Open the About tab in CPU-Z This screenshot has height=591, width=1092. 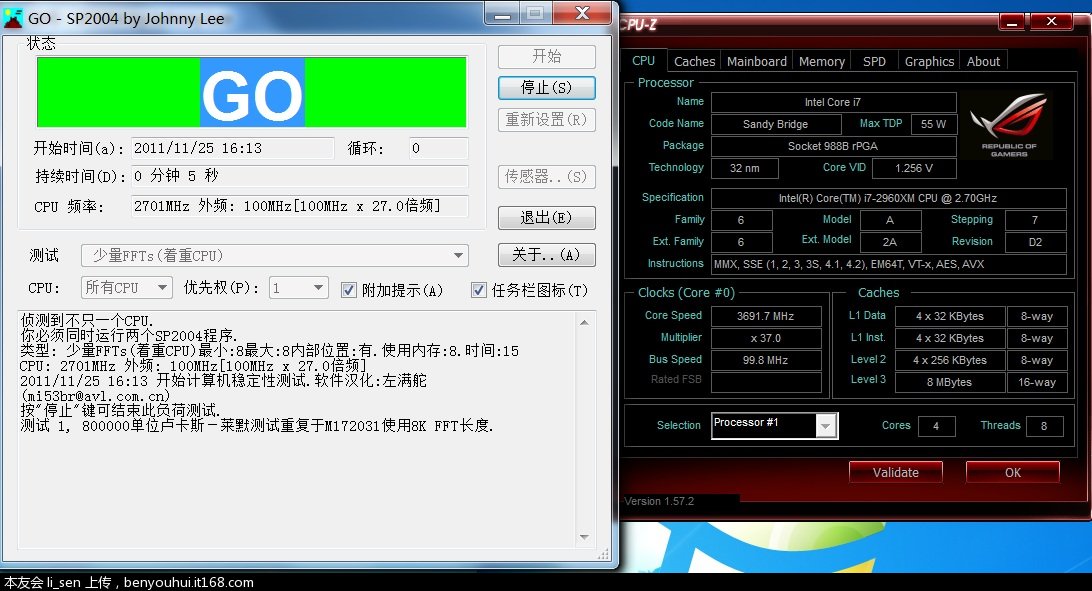[983, 61]
